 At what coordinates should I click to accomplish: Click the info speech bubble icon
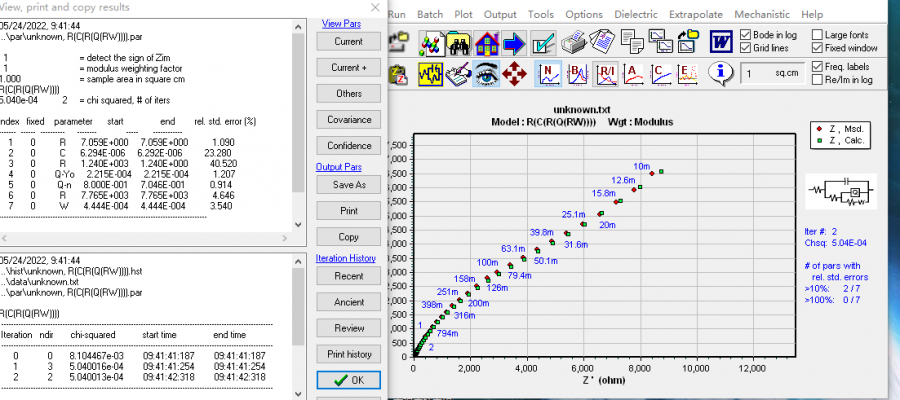click(x=721, y=73)
